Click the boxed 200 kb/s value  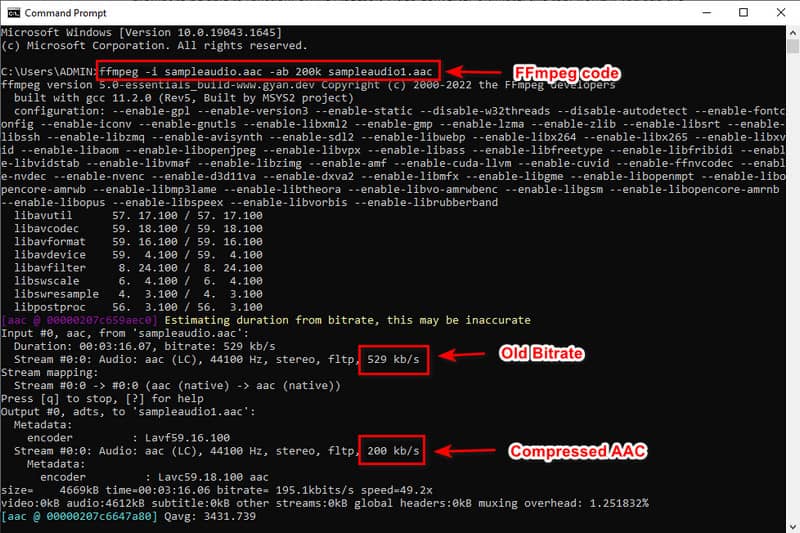point(392,452)
